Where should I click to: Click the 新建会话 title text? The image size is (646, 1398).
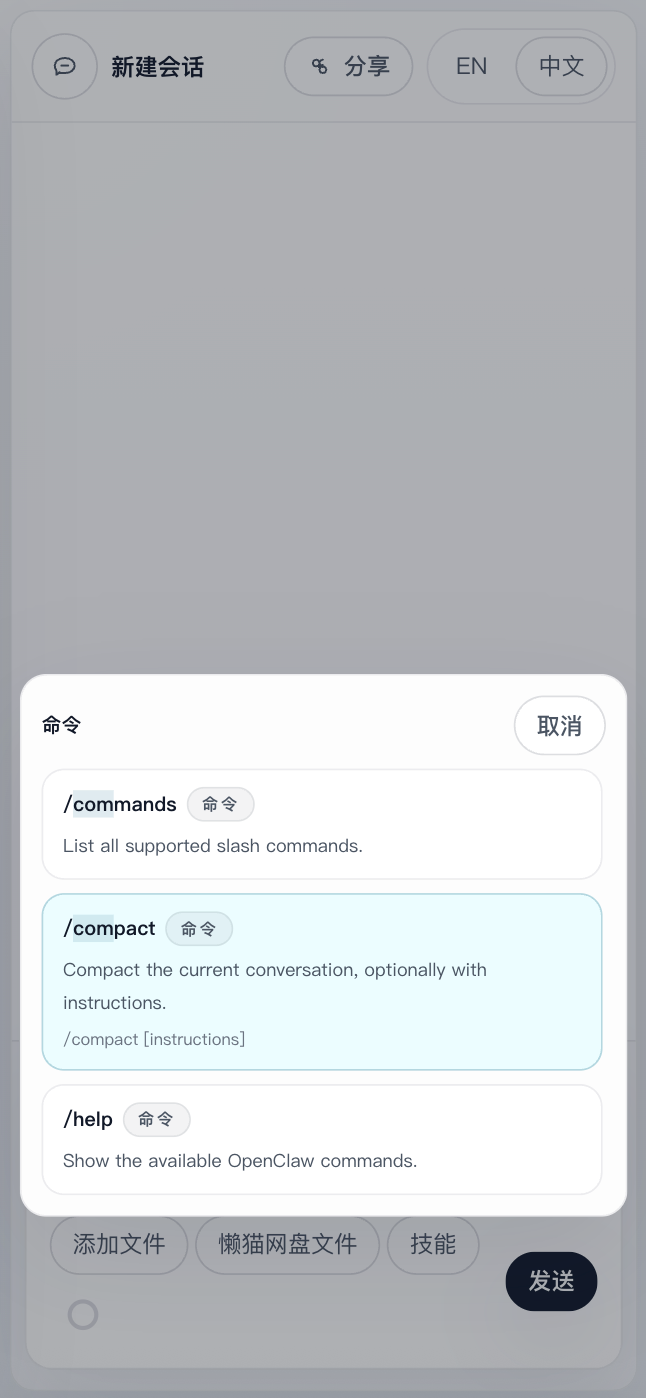point(157,67)
